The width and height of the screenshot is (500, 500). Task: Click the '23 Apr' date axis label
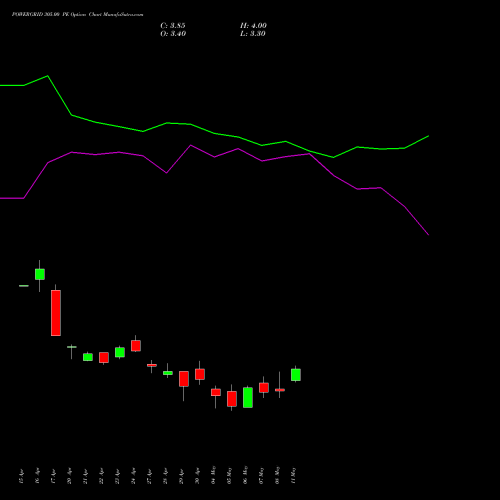[x=117, y=477]
